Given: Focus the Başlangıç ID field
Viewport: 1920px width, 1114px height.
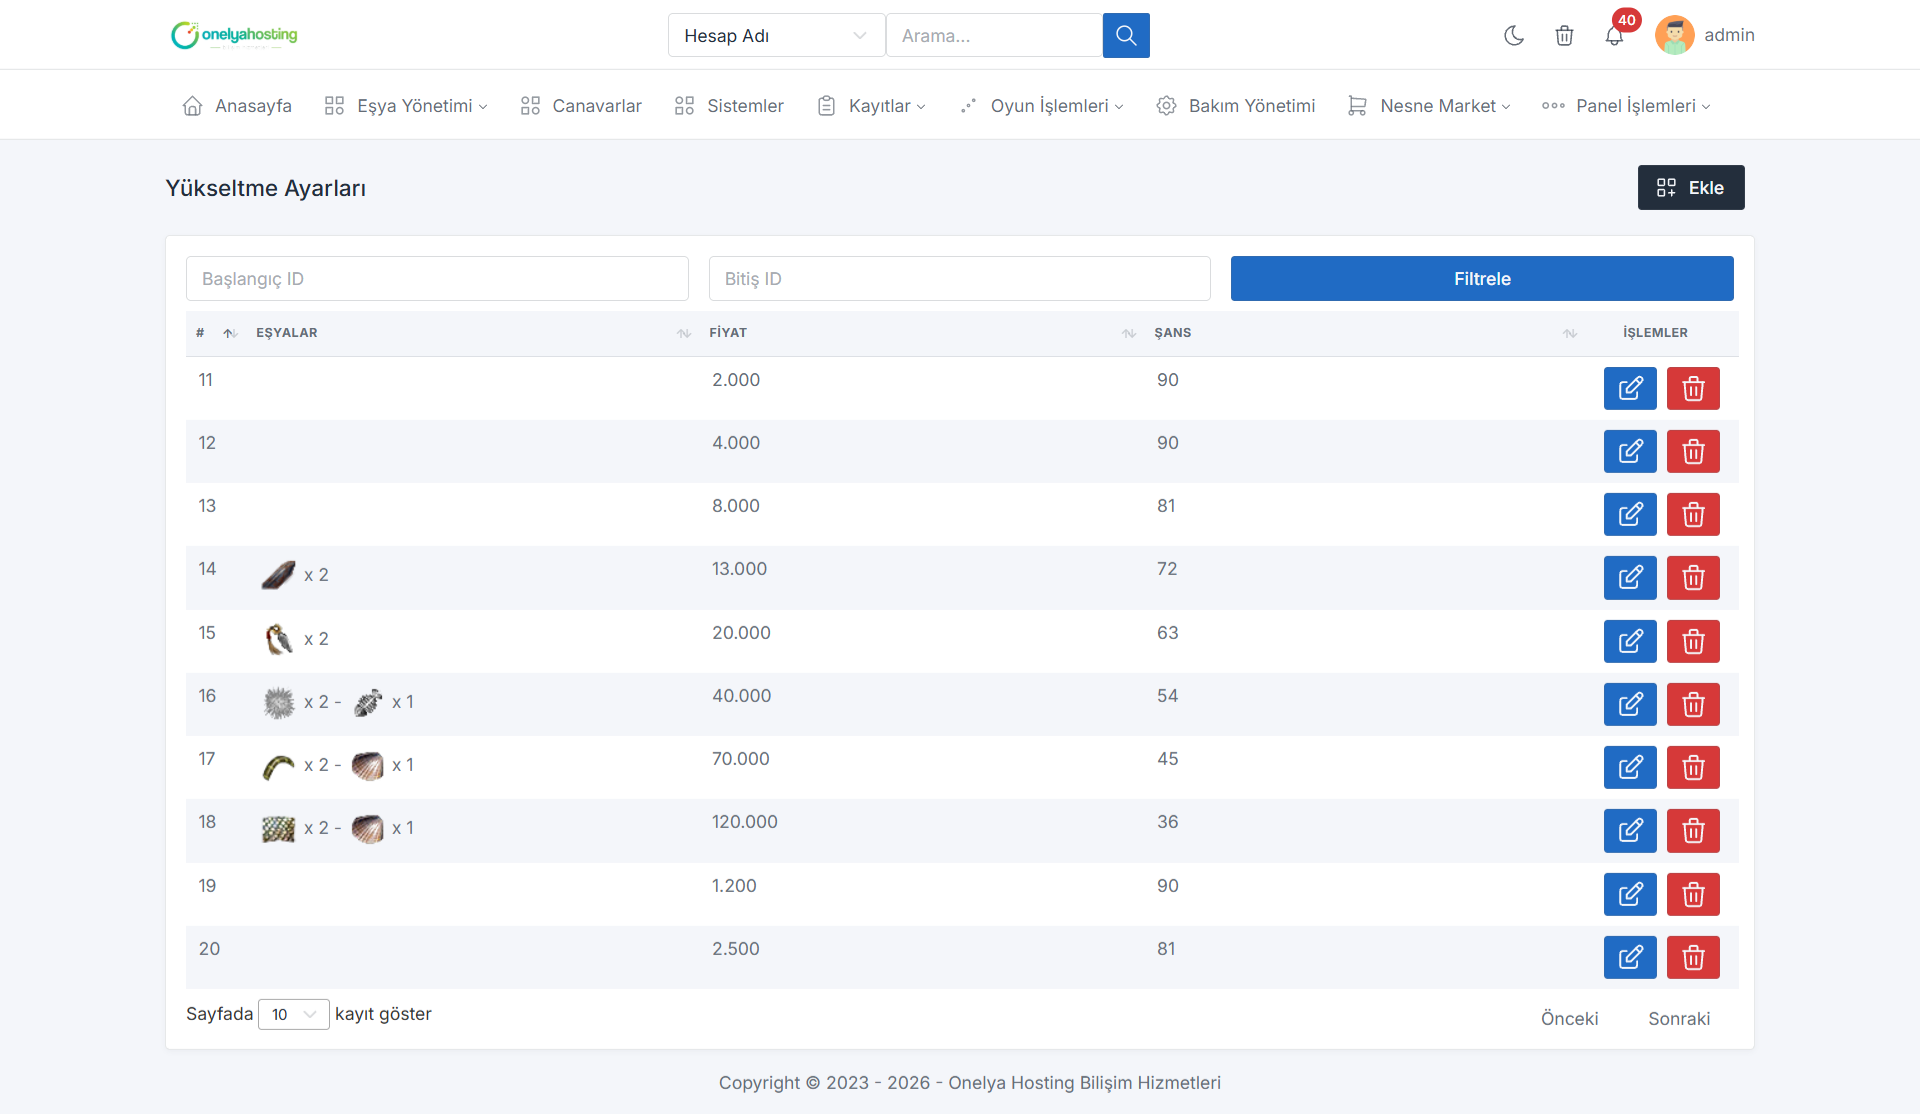Looking at the screenshot, I should click(x=437, y=279).
